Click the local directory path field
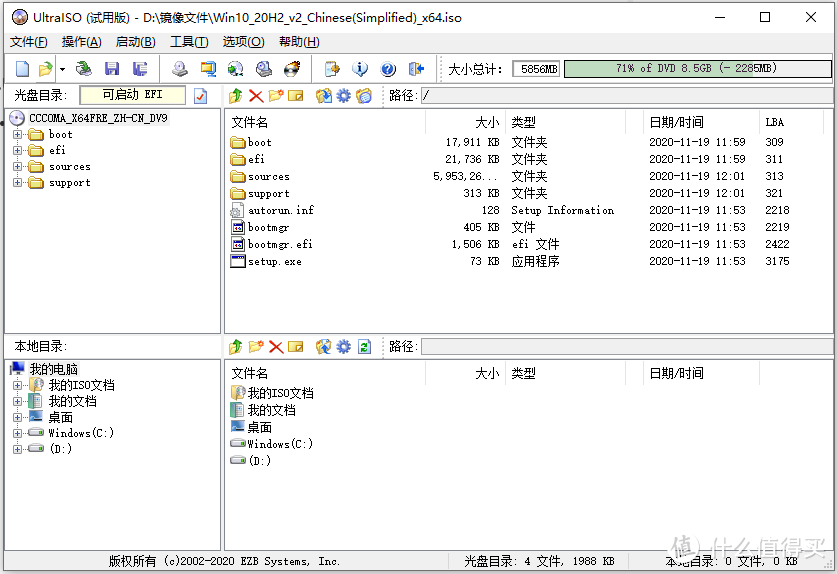The height and width of the screenshot is (574, 837). point(626,347)
